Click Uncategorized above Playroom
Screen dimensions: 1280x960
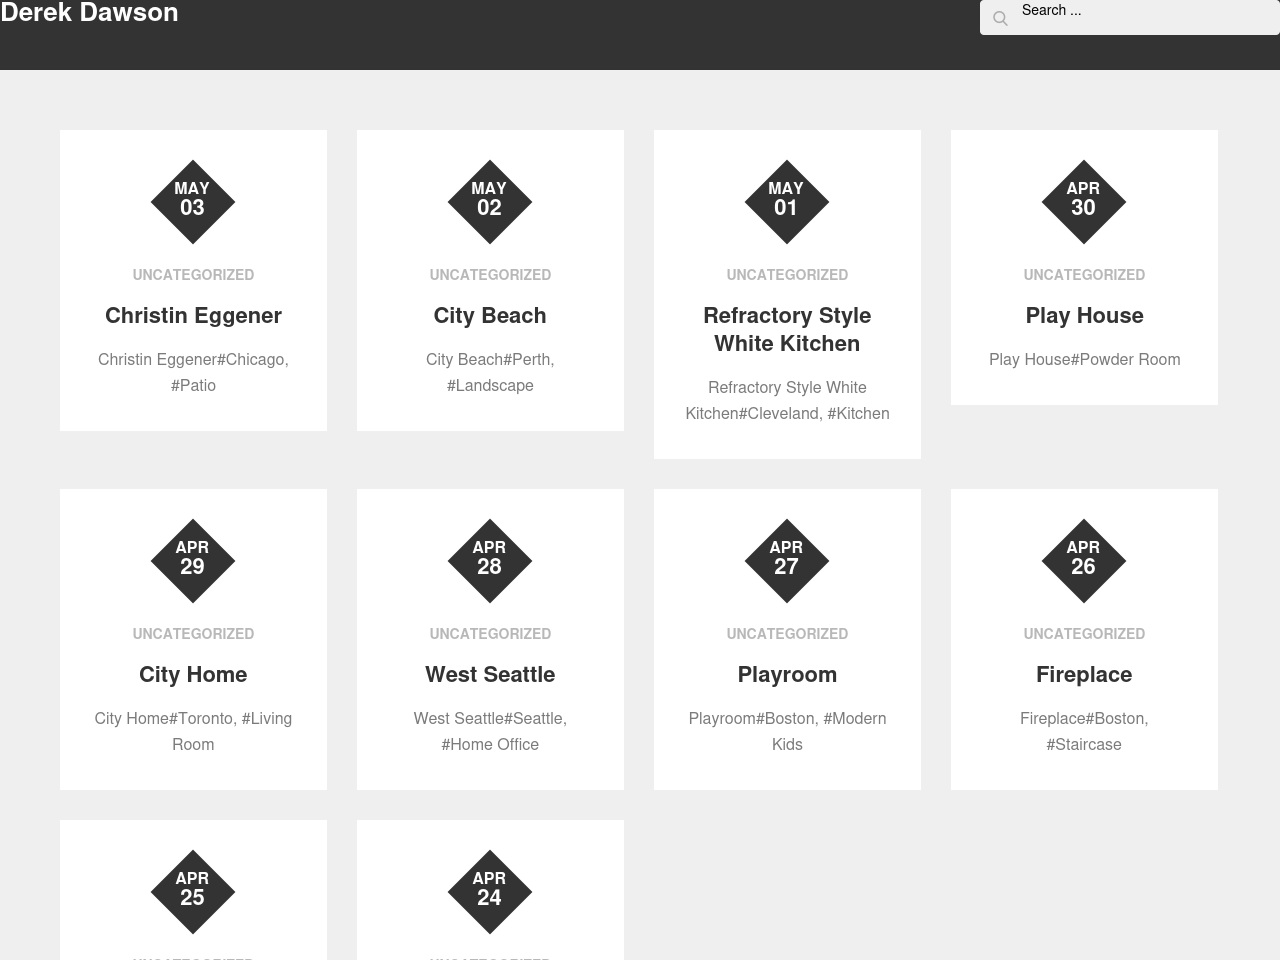pos(787,633)
